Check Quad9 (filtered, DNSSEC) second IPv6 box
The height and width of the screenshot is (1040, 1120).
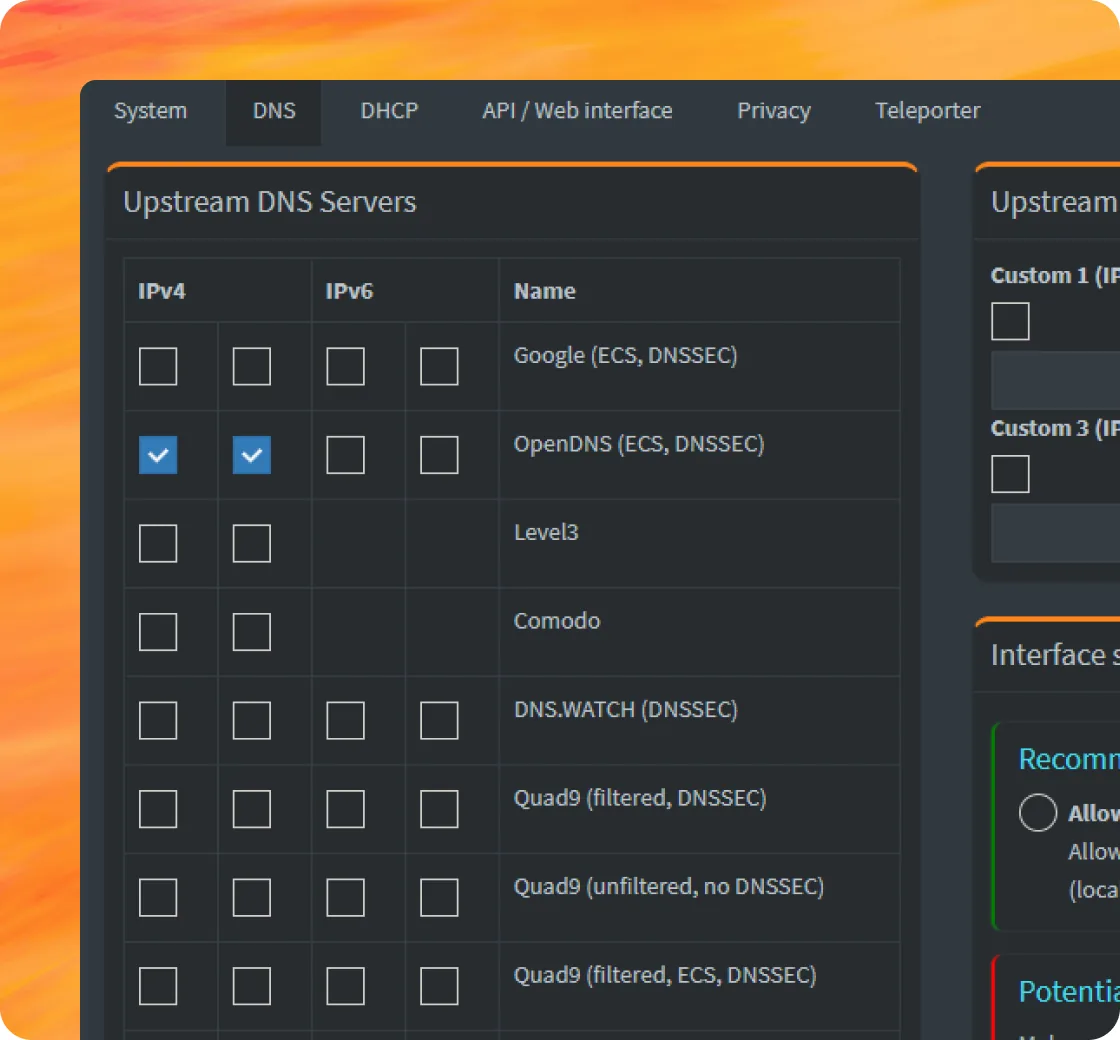coord(439,809)
